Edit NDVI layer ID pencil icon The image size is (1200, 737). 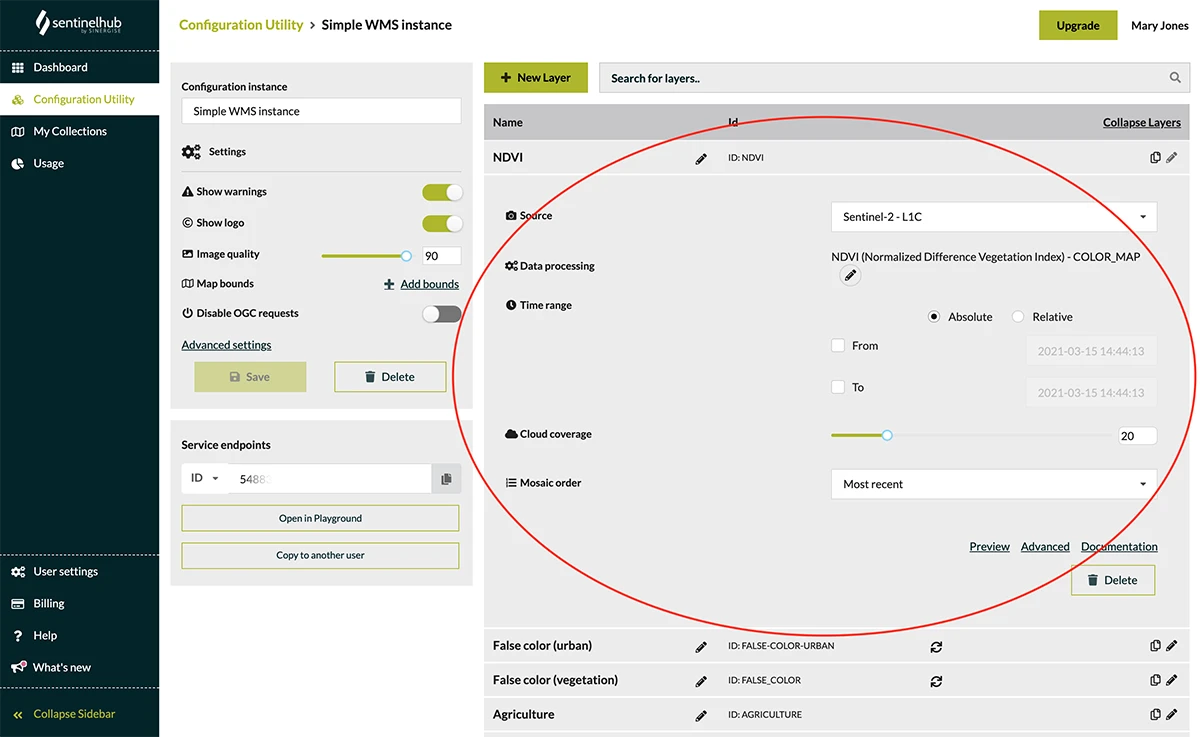(x=1172, y=158)
